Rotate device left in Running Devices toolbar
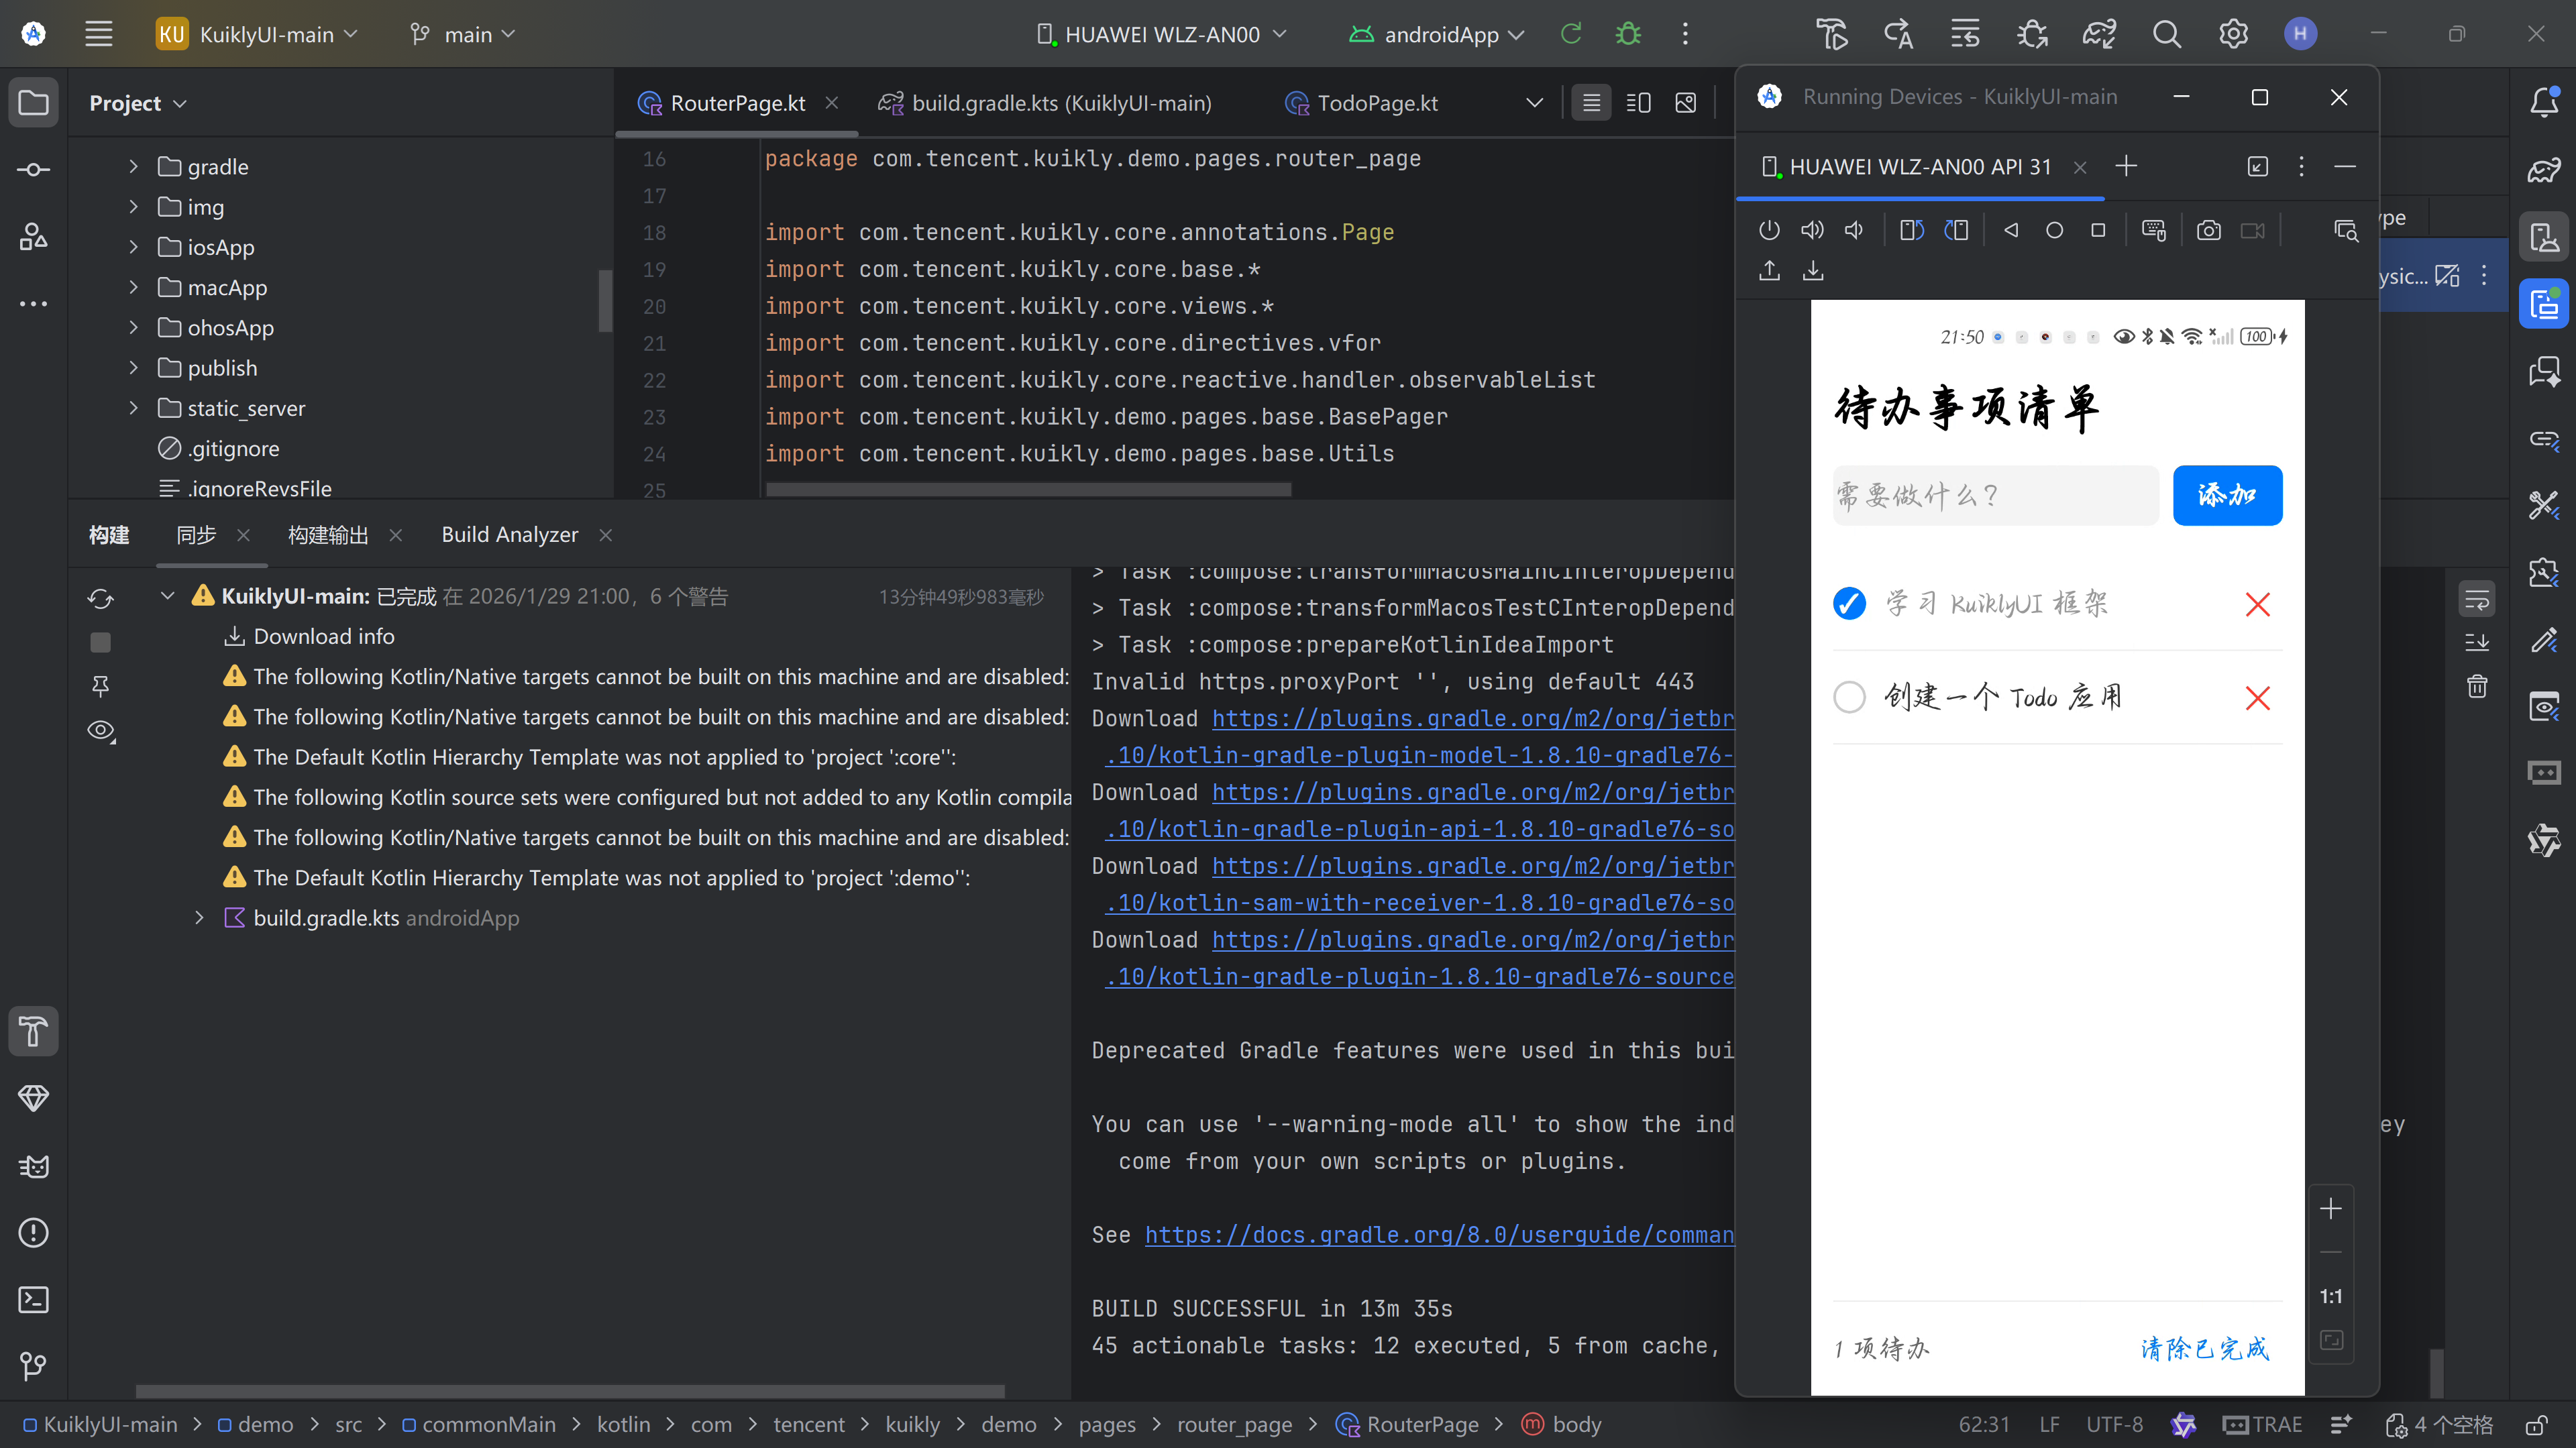The height and width of the screenshot is (1448, 2576). click(x=1911, y=231)
